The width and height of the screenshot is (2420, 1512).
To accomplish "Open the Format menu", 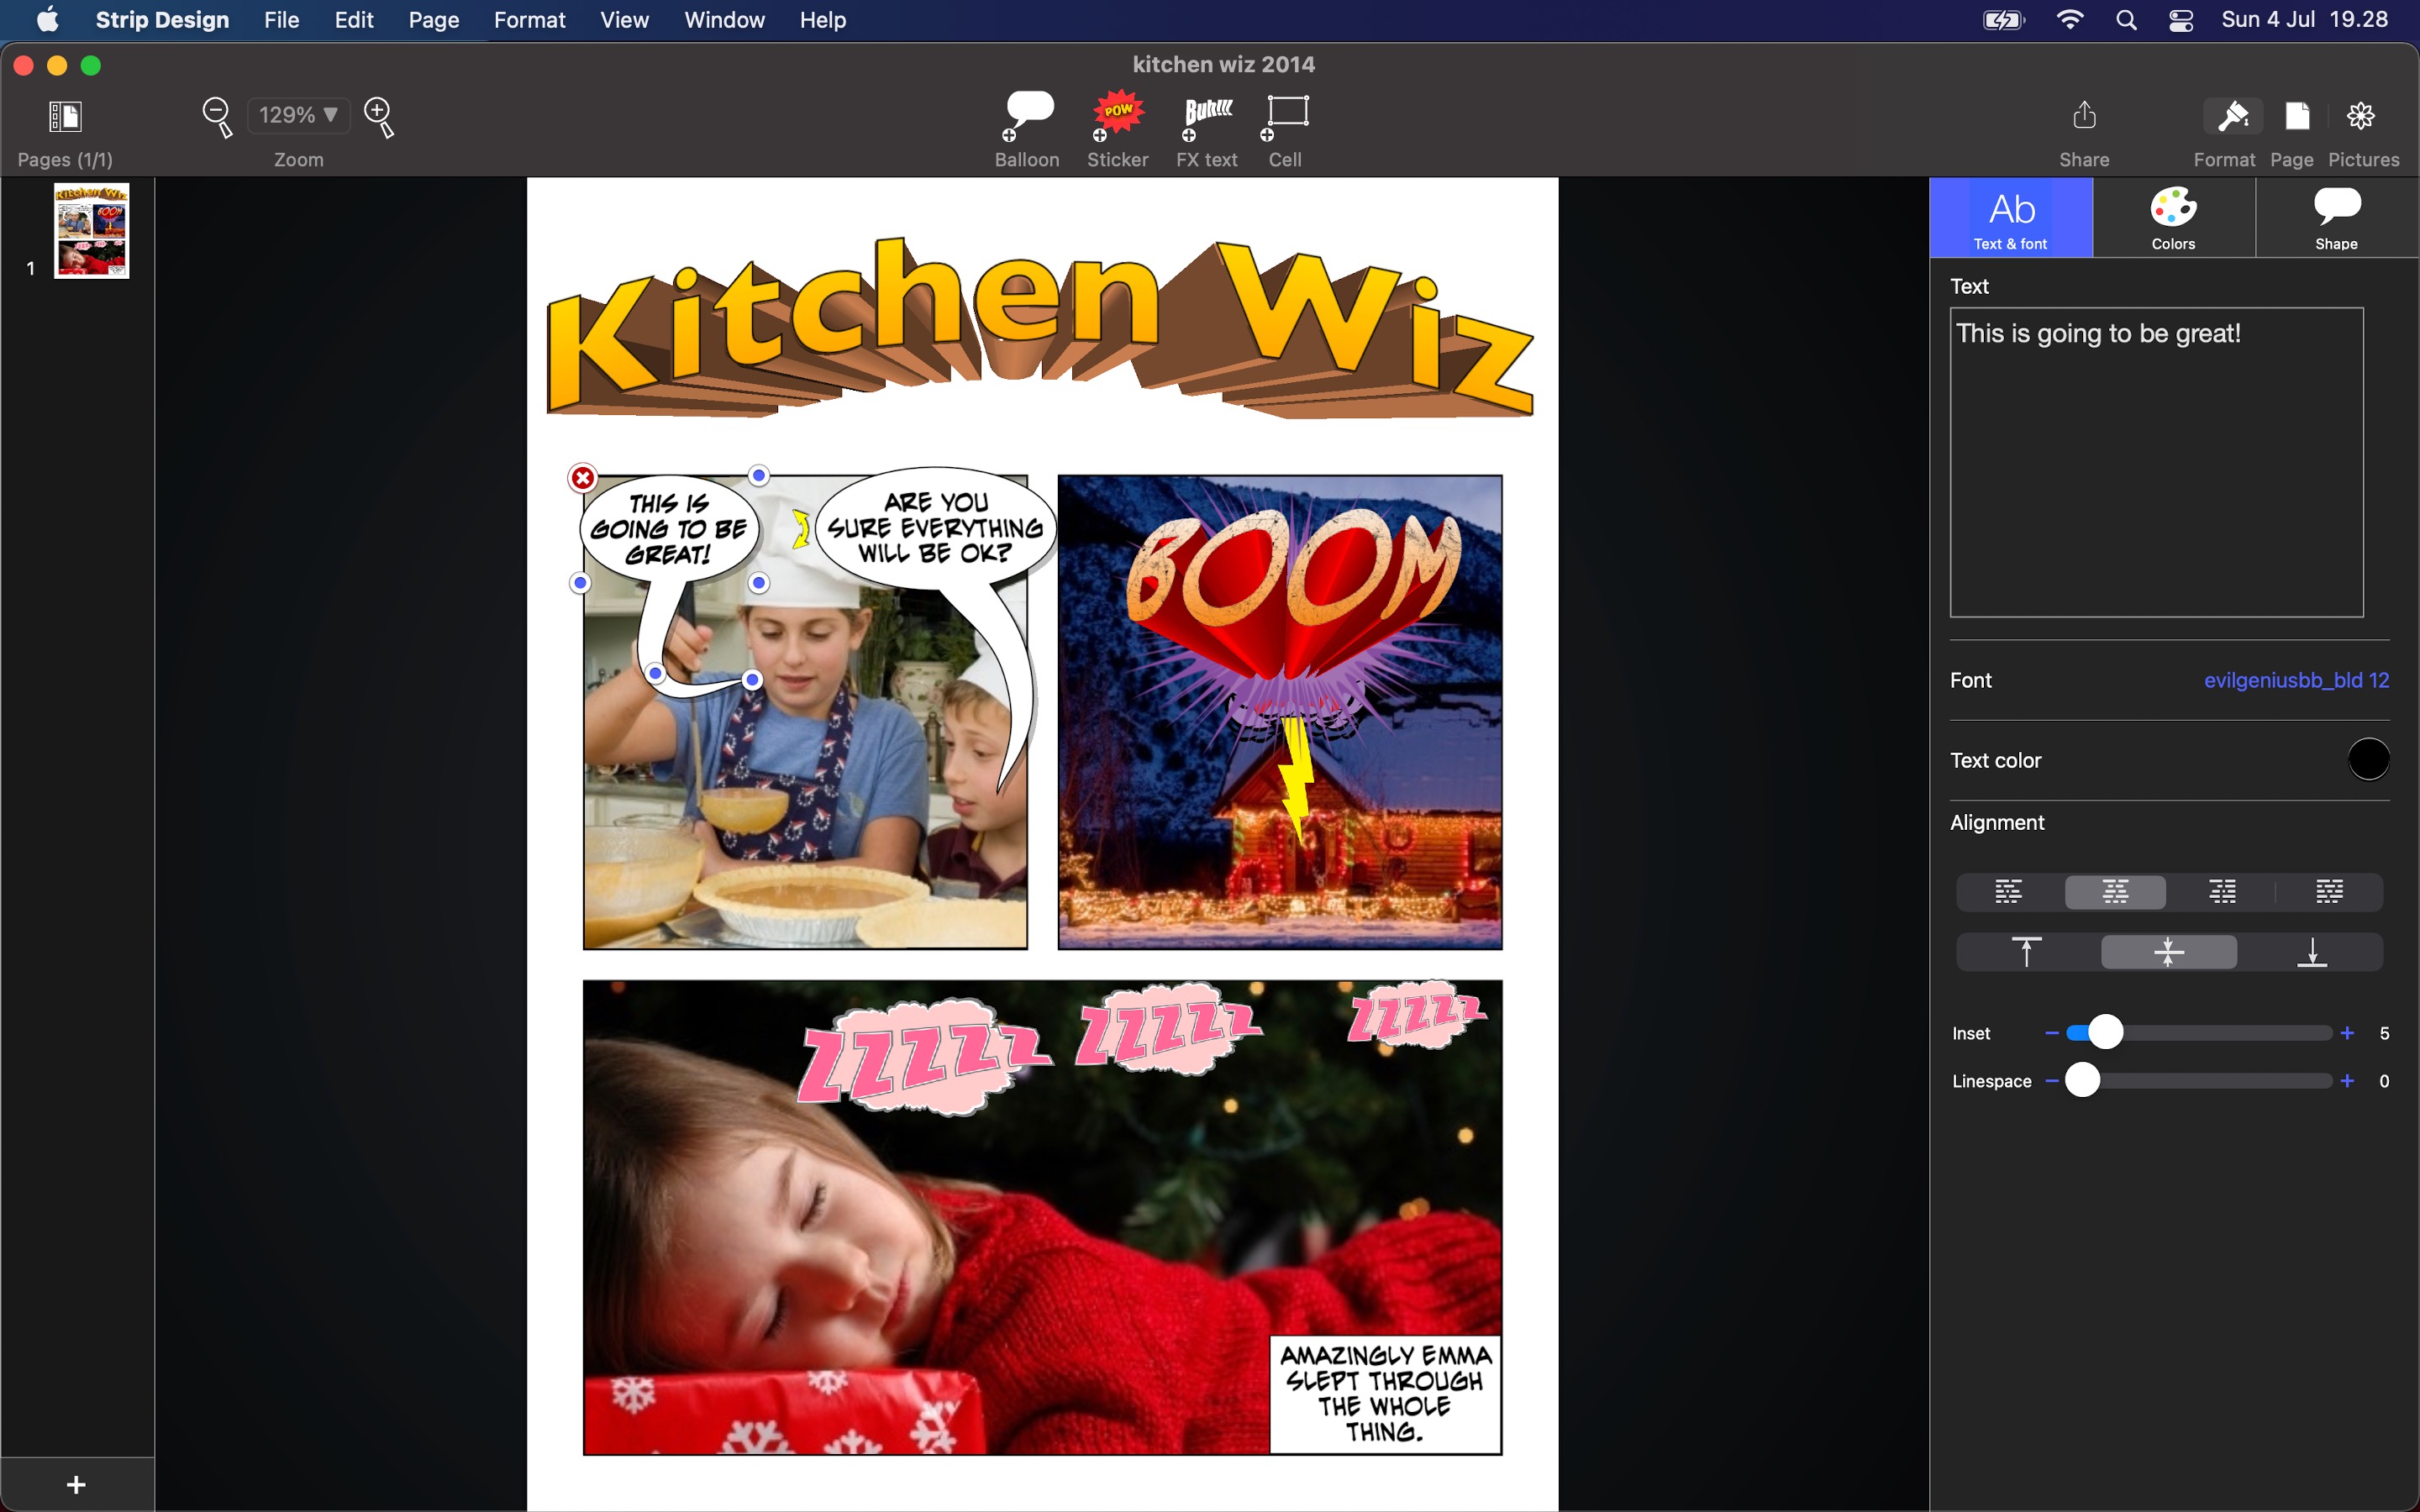I will 529,20.
